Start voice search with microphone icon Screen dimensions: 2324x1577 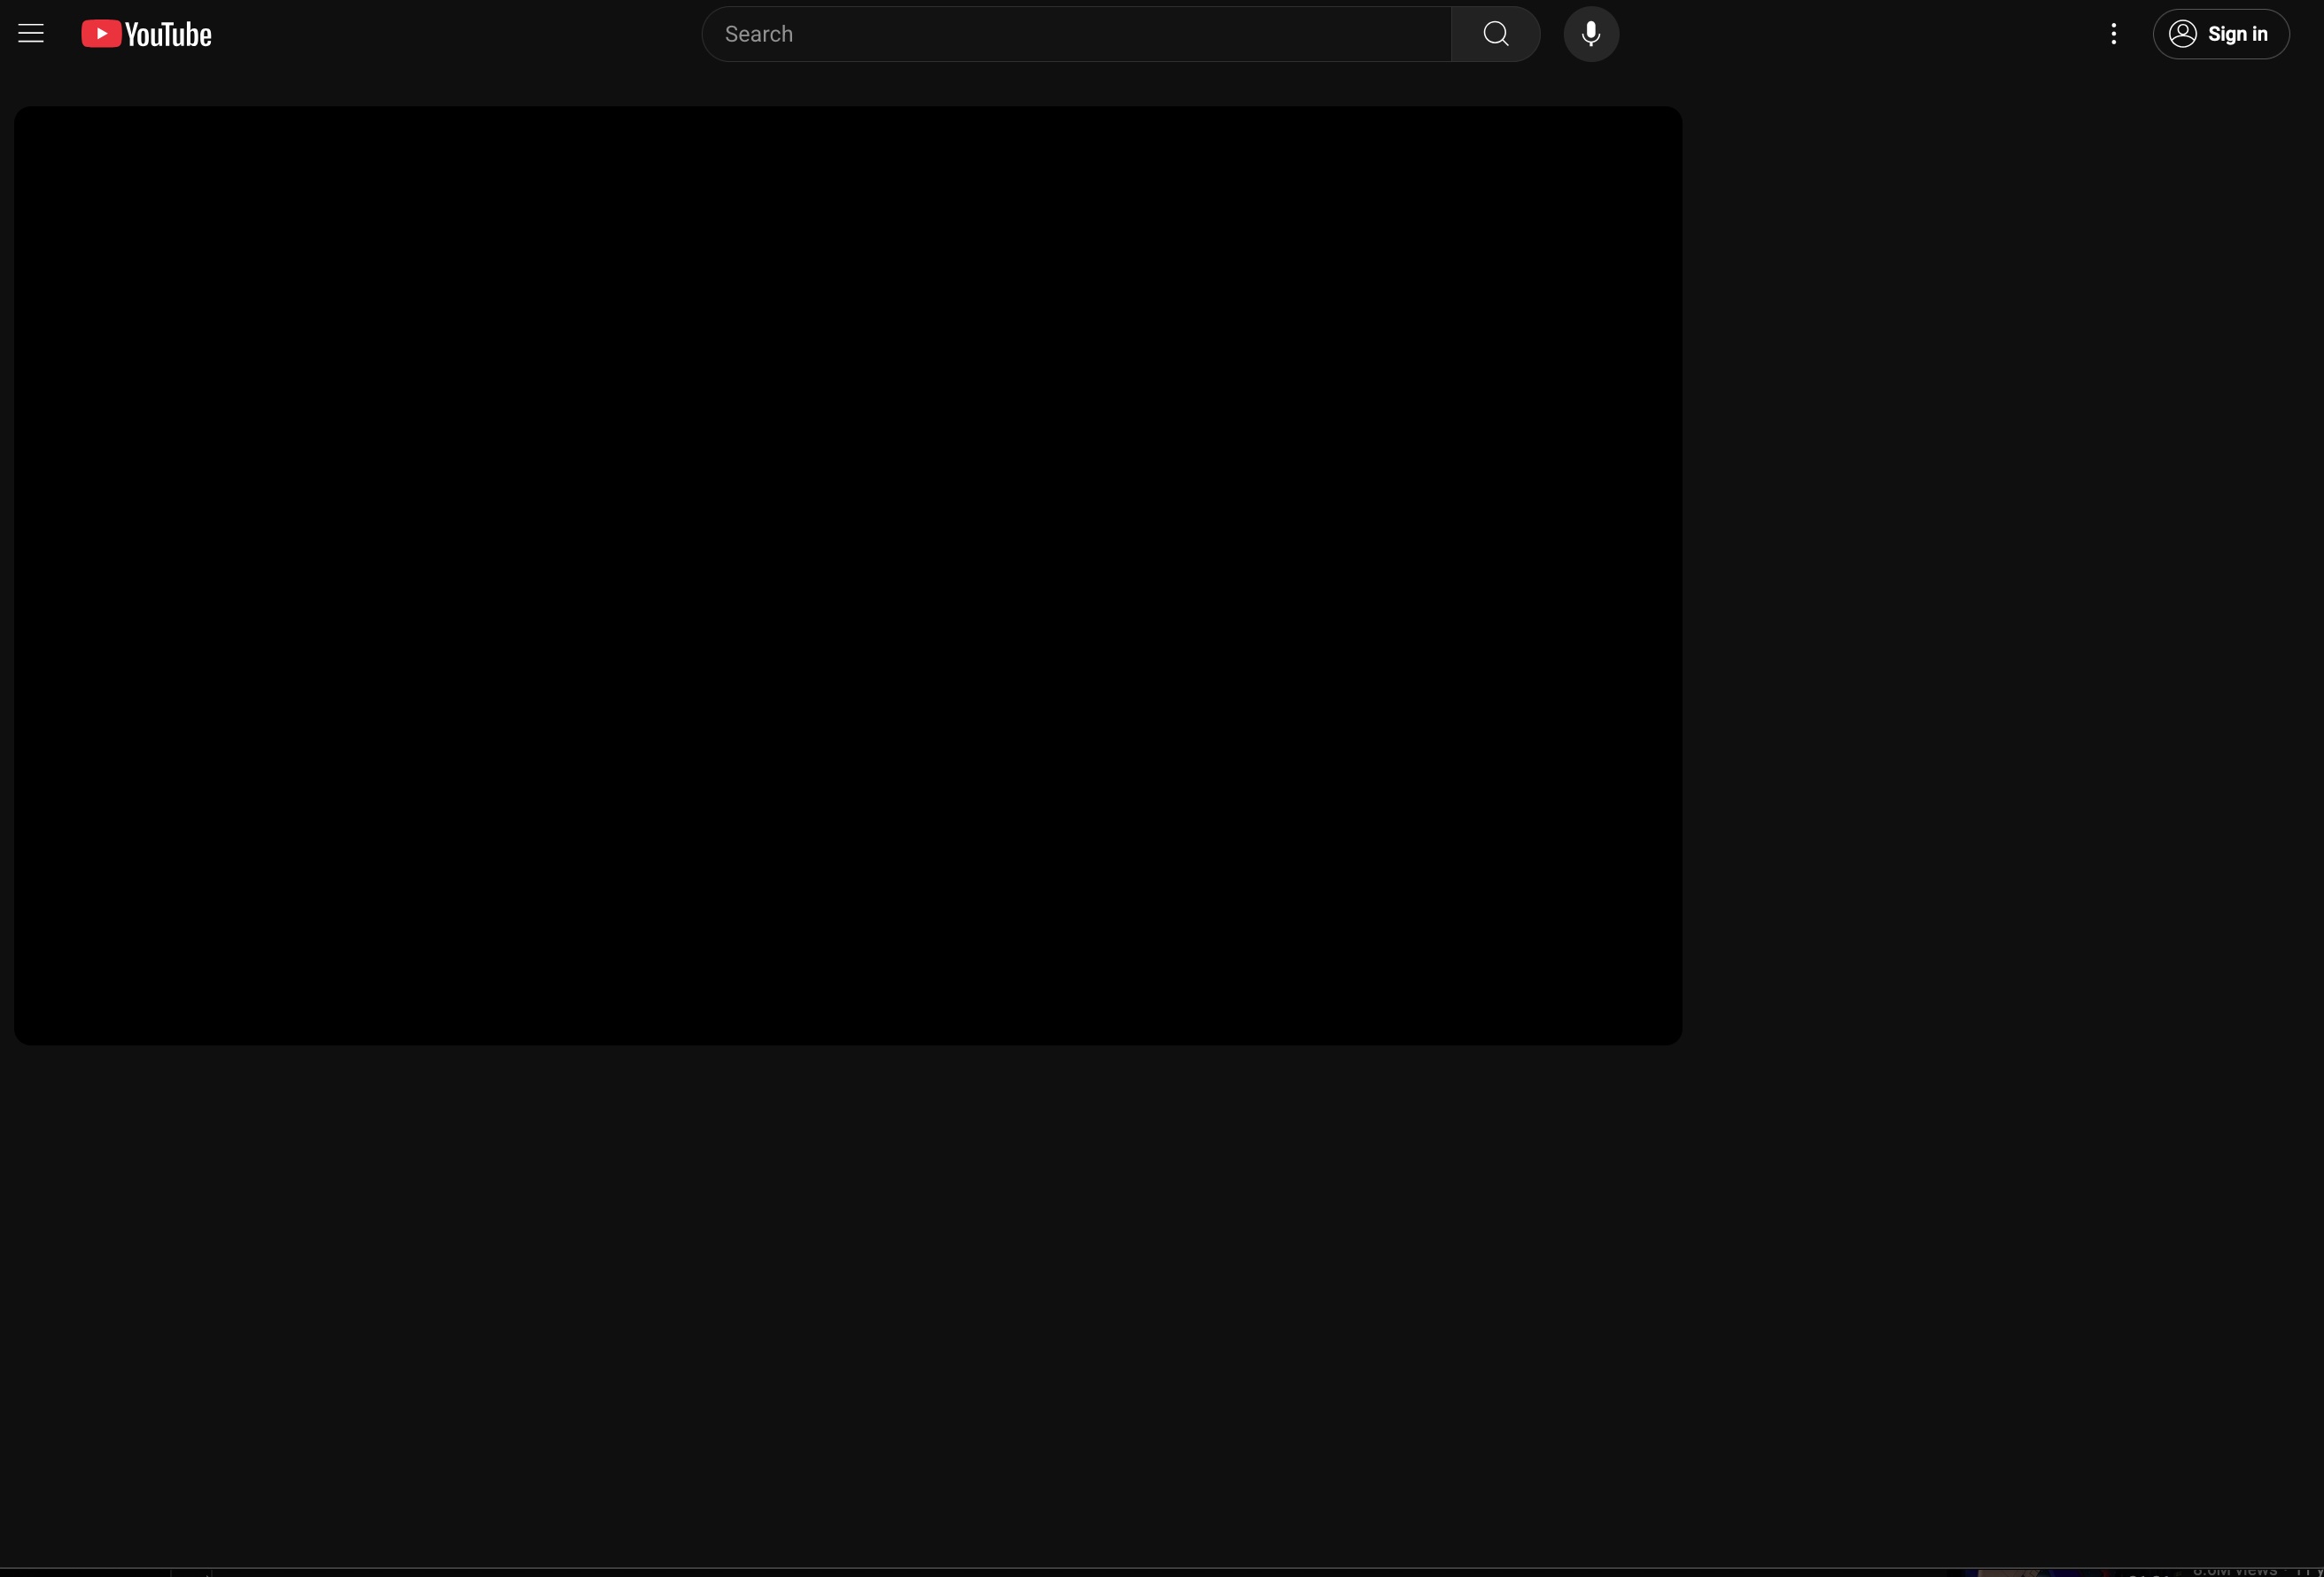[1591, 34]
